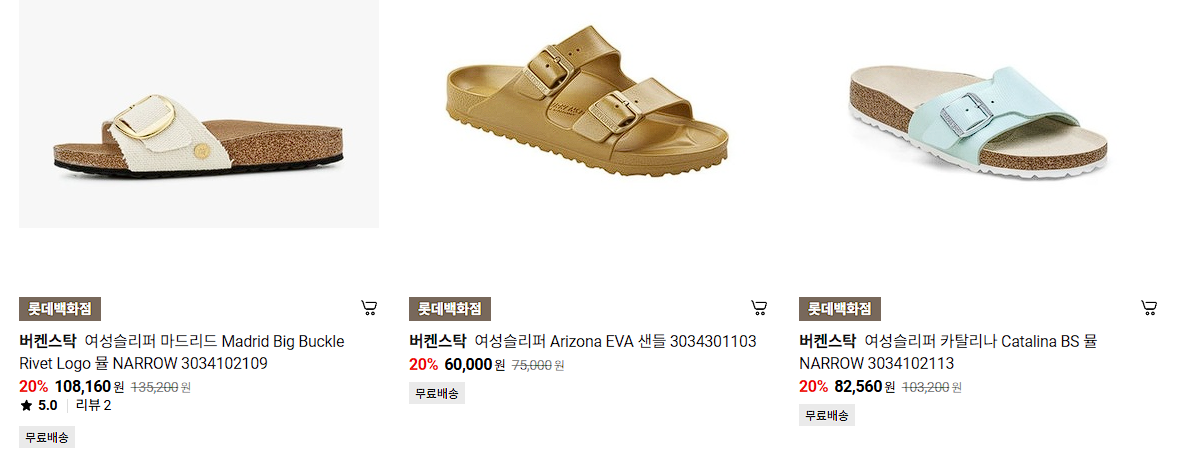The image size is (1189, 450).
Task: Click 롯데백화점 badge above Arizona EVA listing
Action: [450, 309]
